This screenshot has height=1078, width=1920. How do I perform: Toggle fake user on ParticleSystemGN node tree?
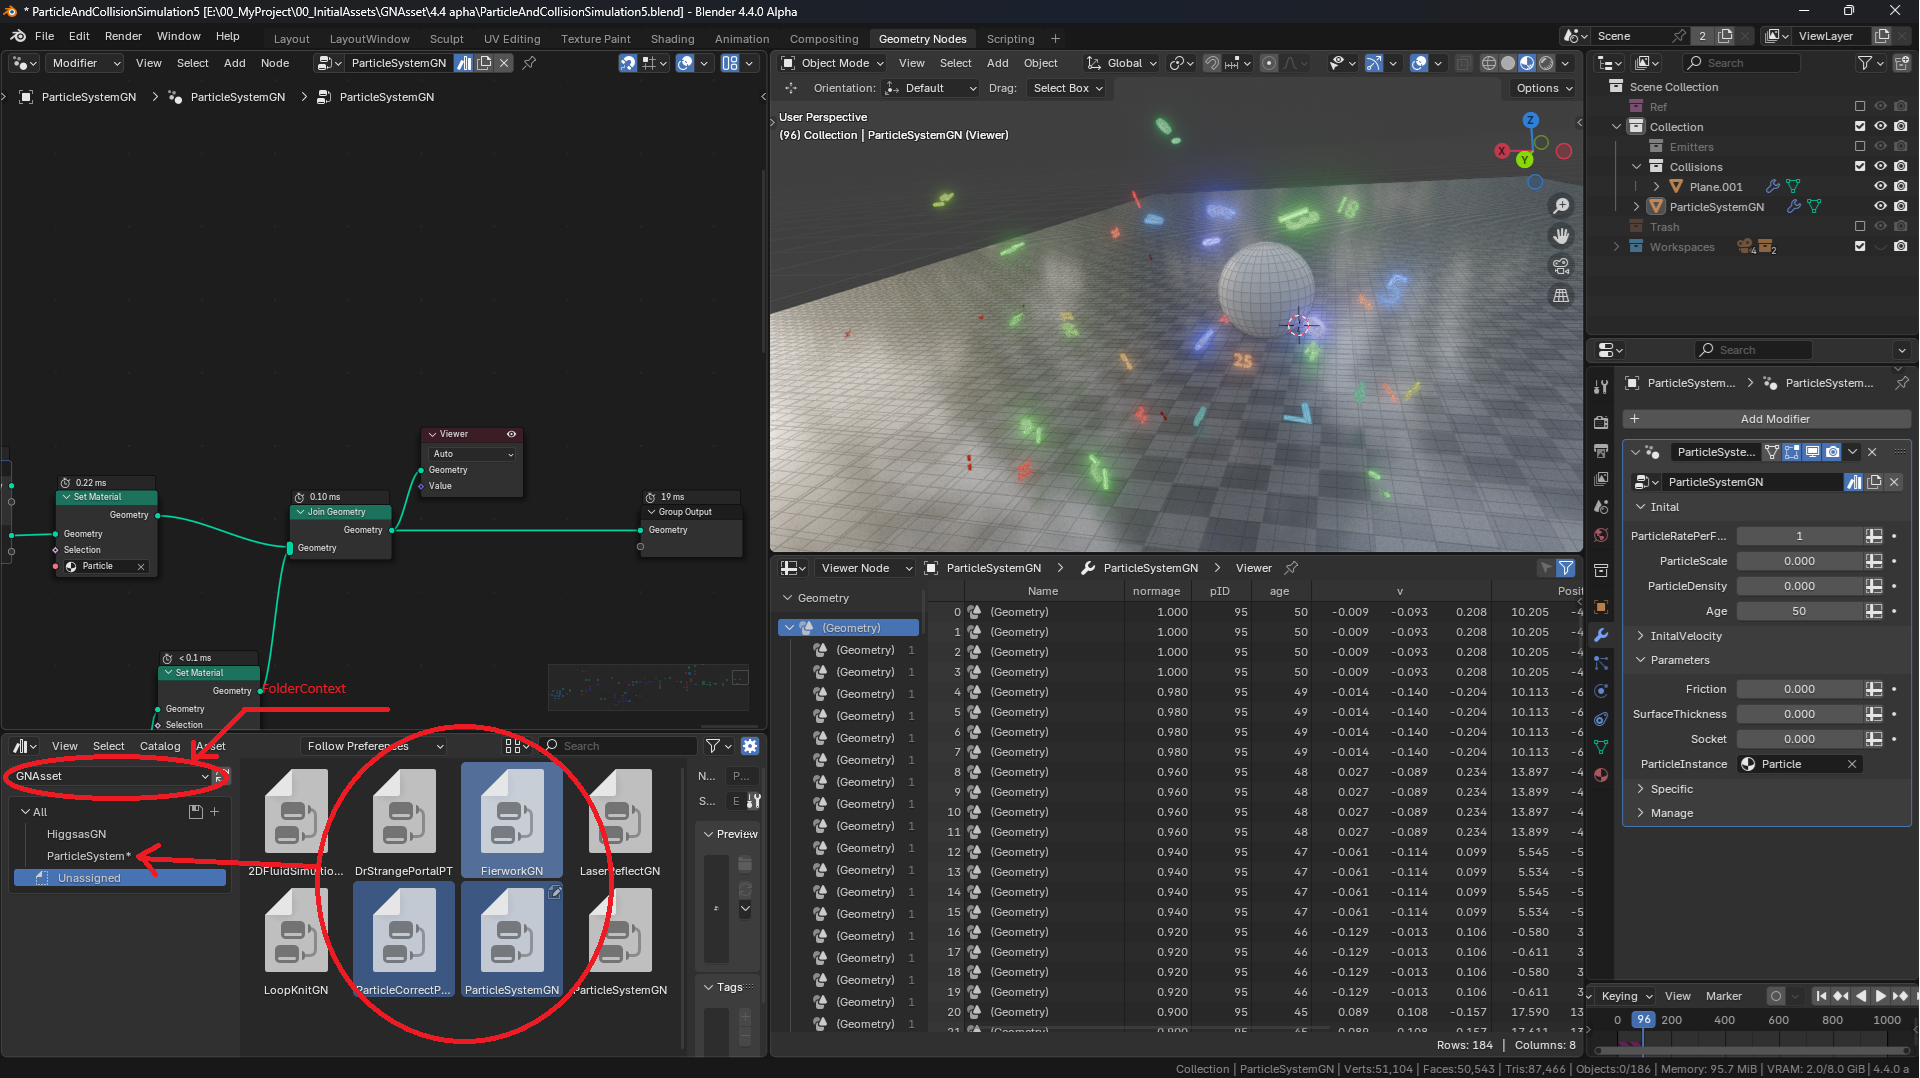[464, 63]
